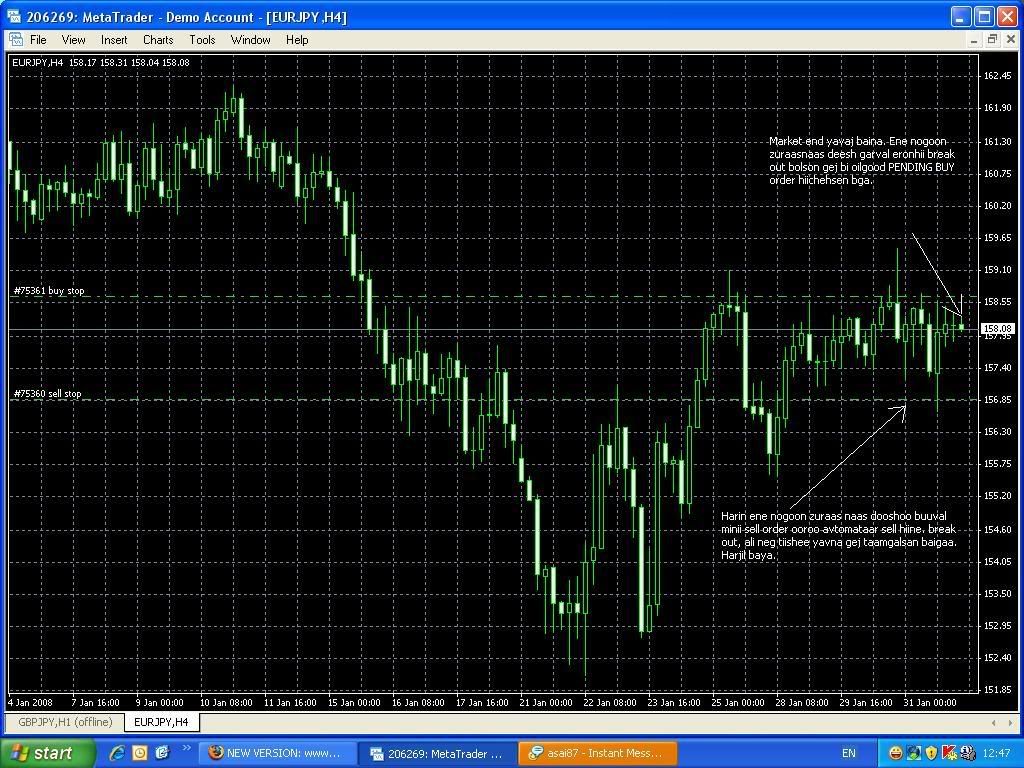The height and width of the screenshot is (768, 1024).
Task: Select the EURJPY,H4 chart tab
Action: pyautogui.click(x=161, y=722)
